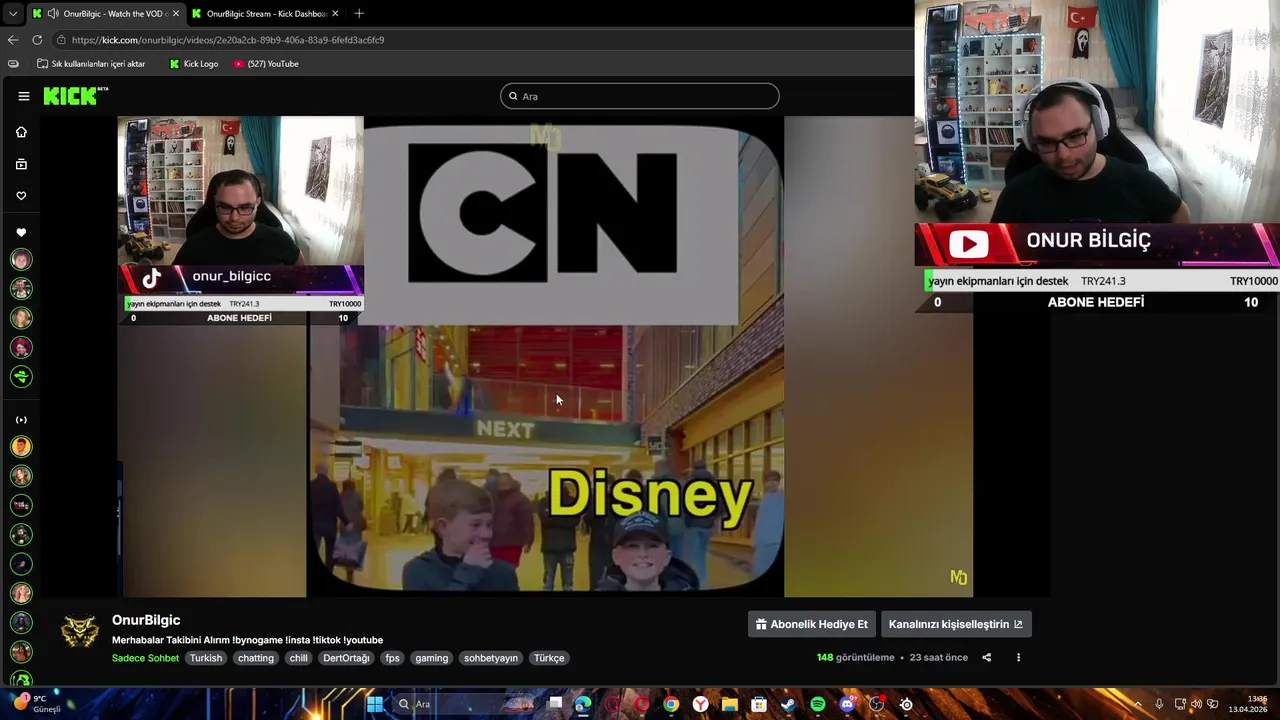Click the Kick logo in the header
Image resolution: width=1280 pixels, height=720 pixels.
tap(75, 96)
